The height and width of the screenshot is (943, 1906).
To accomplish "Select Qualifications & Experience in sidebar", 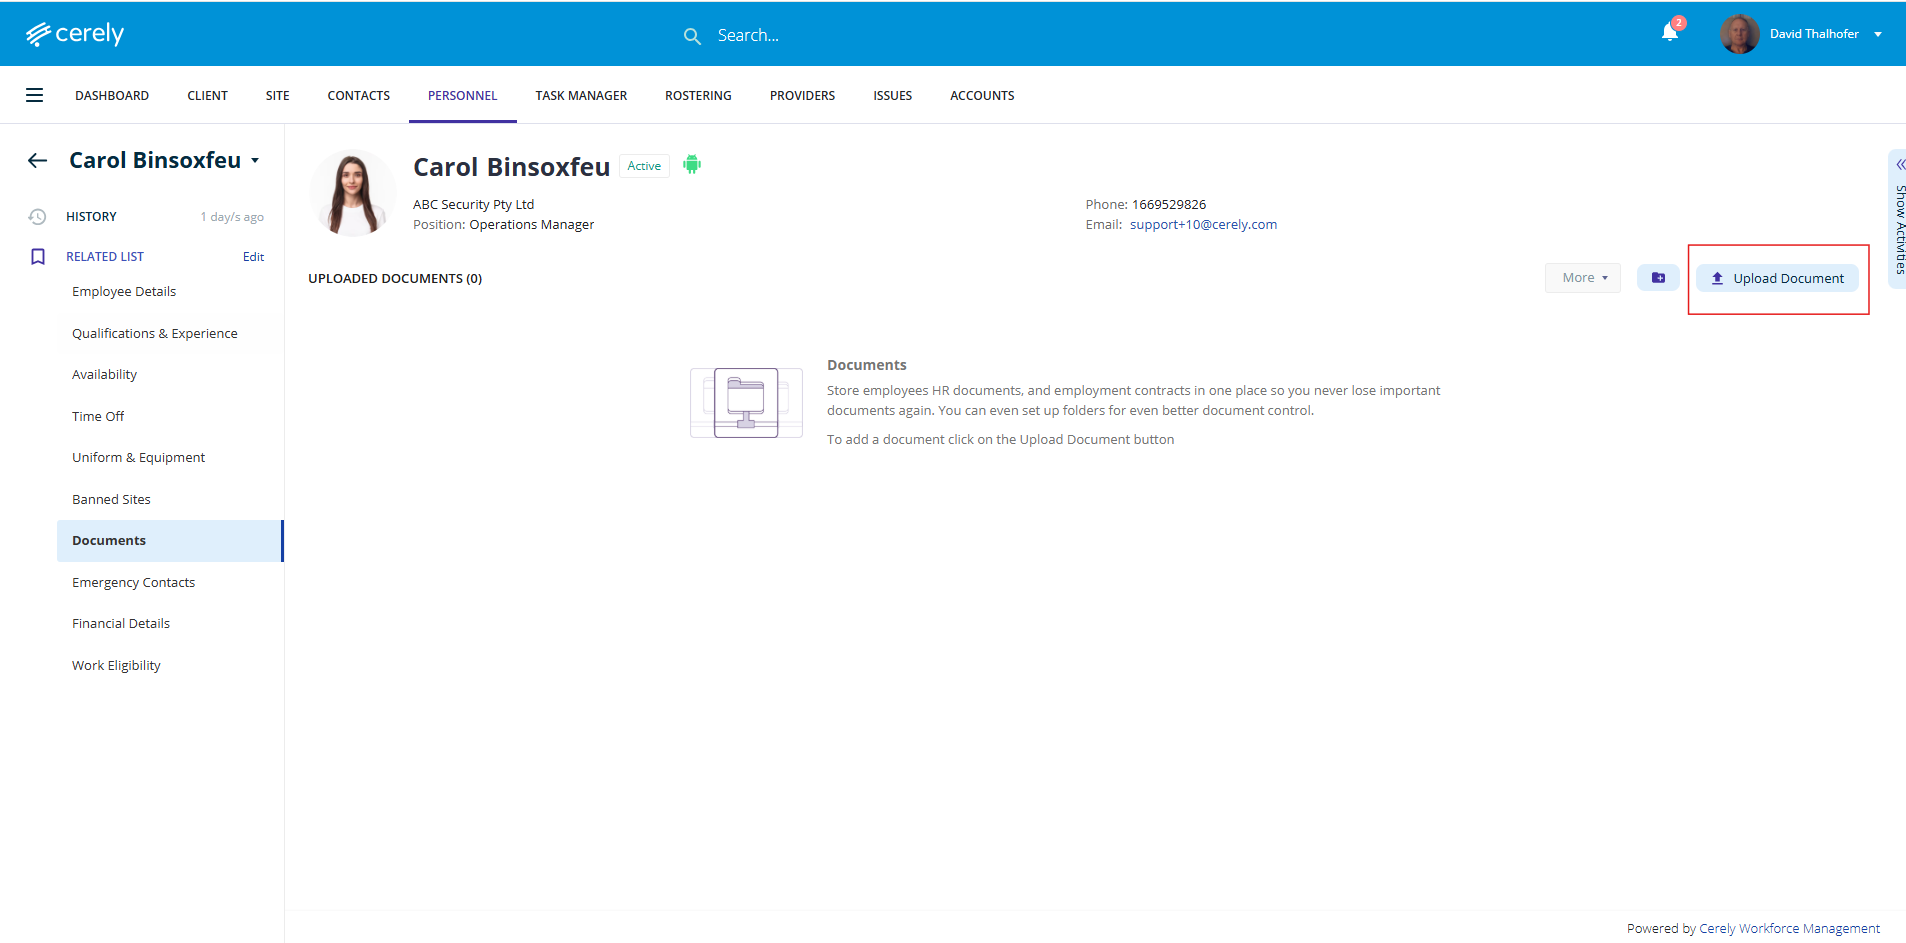I will (x=155, y=334).
